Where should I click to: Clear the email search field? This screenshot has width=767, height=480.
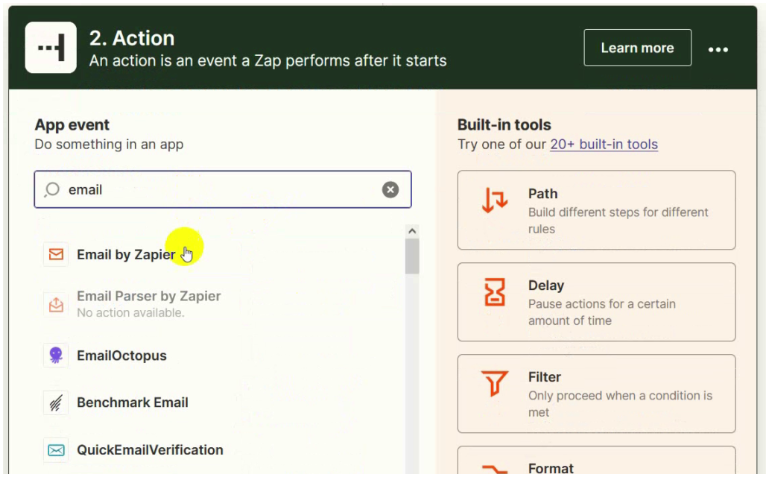390,189
